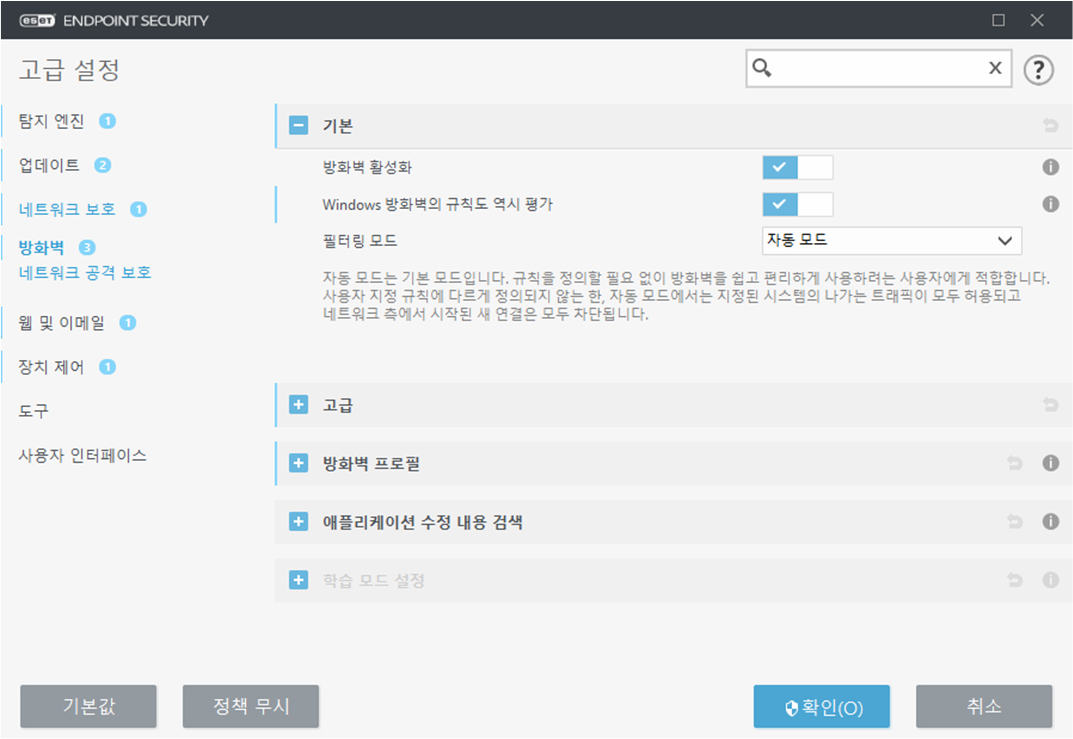Open the 필터링 모드 dropdown
1073x739 pixels.
point(891,240)
